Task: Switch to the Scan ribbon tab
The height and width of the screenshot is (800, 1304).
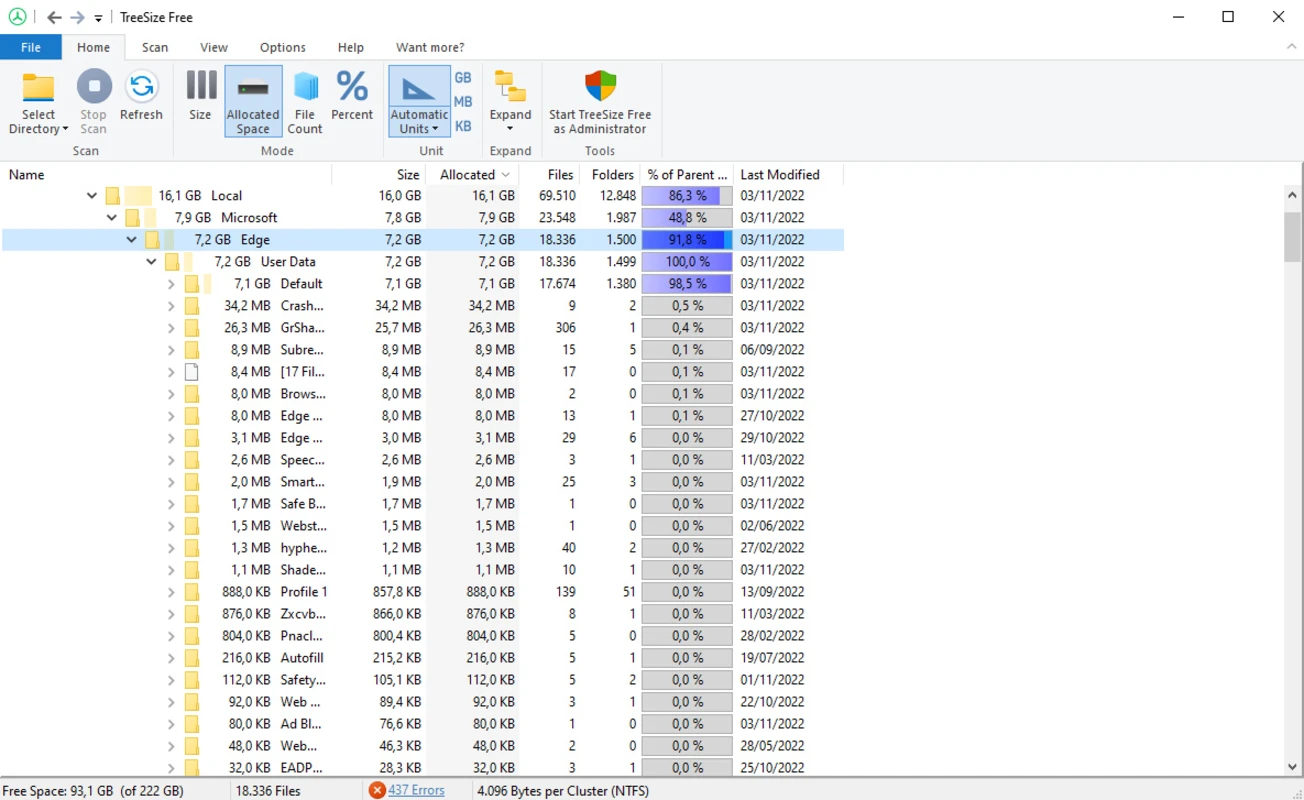Action: (154, 47)
